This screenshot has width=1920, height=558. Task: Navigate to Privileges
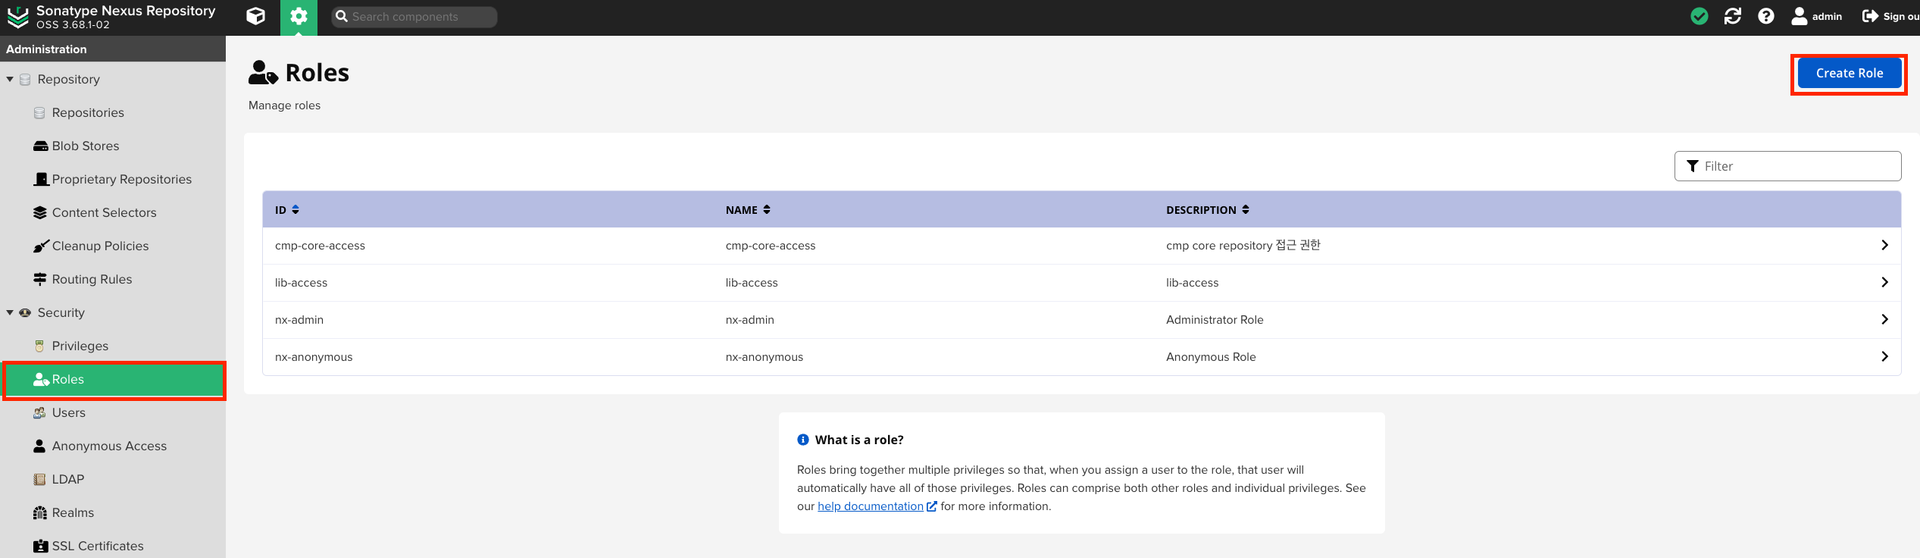pyautogui.click(x=80, y=346)
